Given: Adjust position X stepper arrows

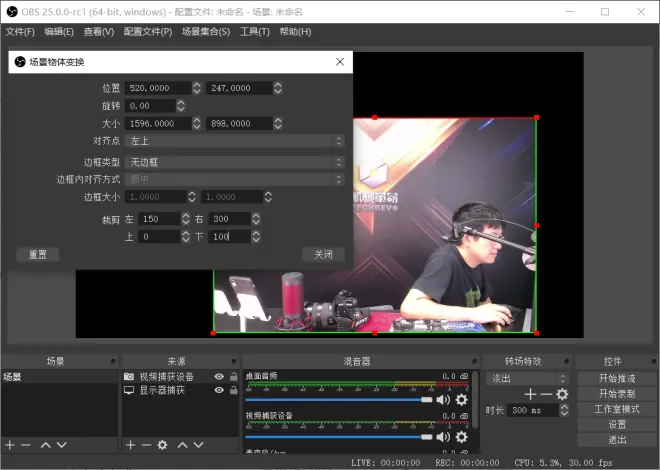Looking at the screenshot, I should click(197, 88).
